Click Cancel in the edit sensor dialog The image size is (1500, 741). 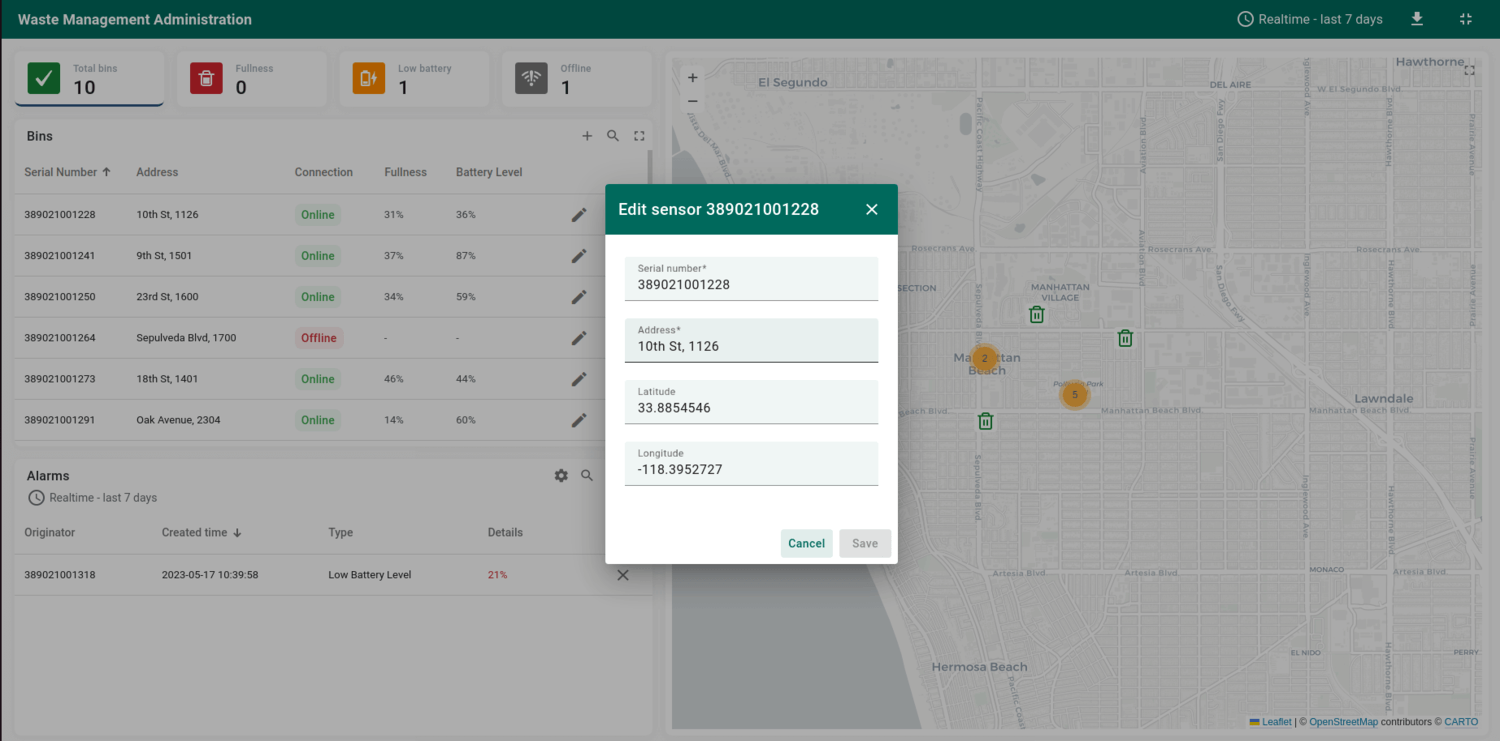click(x=806, y=543)
